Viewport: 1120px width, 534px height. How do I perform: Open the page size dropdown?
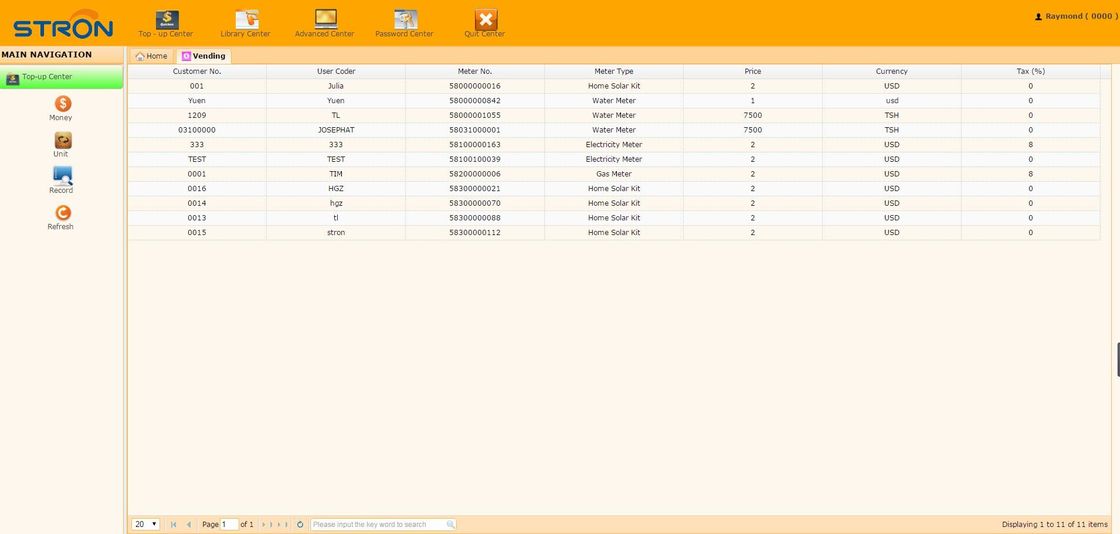(146, 524)
